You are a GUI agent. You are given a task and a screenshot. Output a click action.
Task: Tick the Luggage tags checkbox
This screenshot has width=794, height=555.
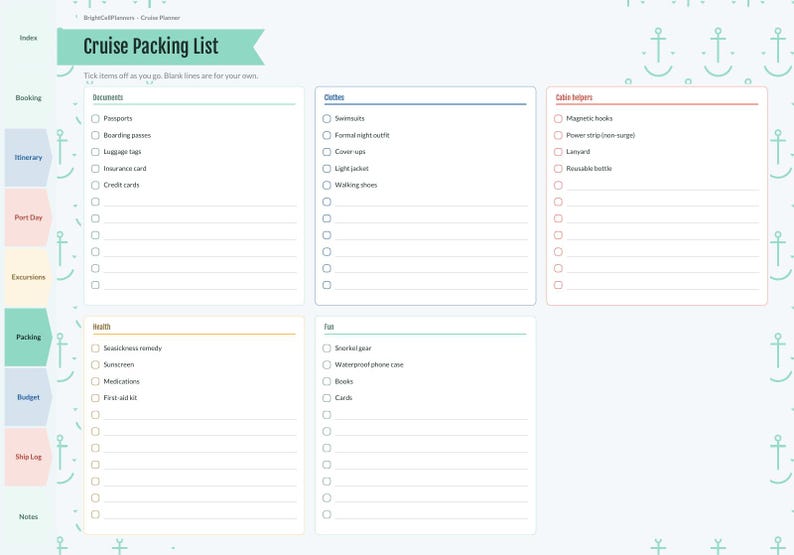click(95, 152)
